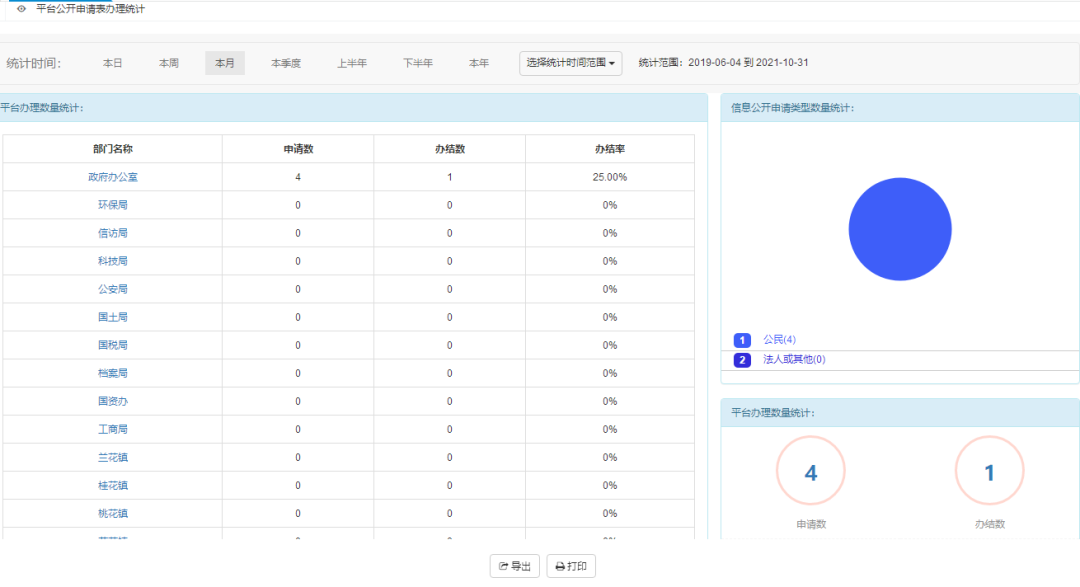Select the 上半年 time filter
The width and height of the screenshot is (1080, 587).
(x=351, y=63)
